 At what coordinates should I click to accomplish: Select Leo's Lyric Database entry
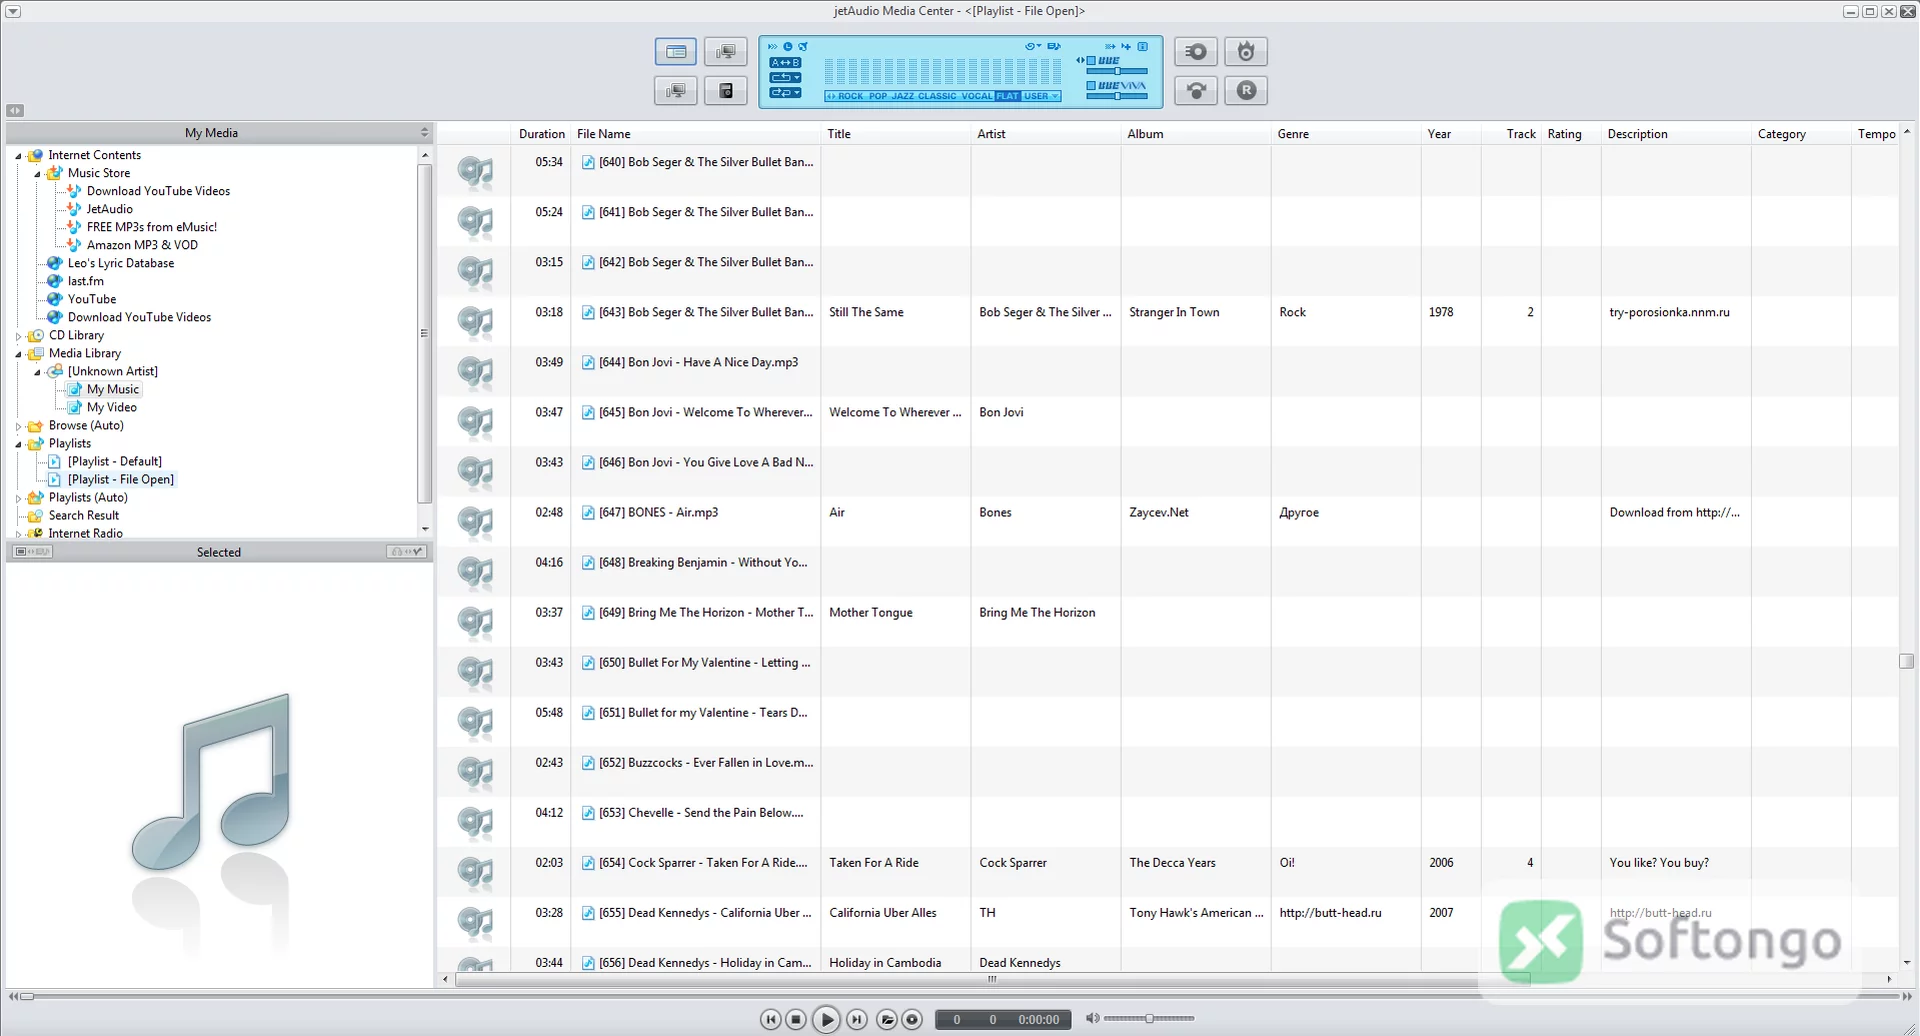(x=121, y=263)
